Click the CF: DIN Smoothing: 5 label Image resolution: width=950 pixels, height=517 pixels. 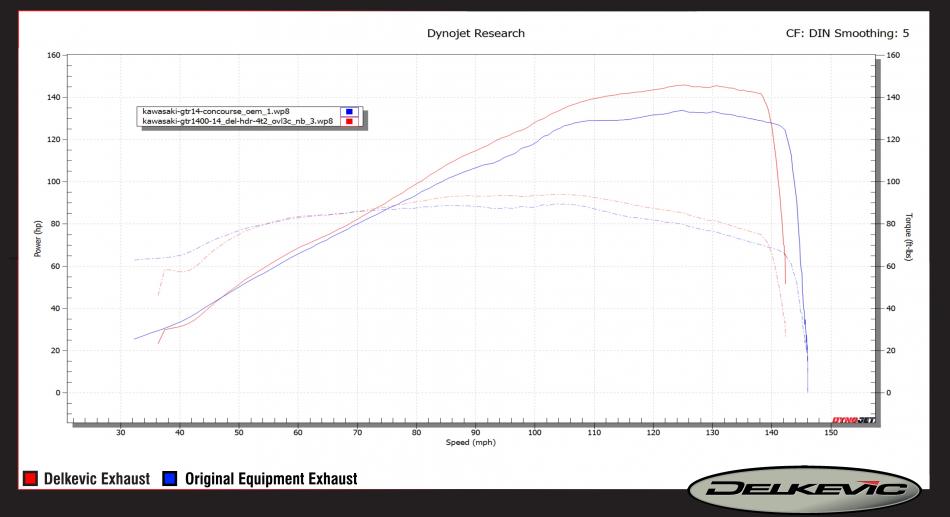848,33
